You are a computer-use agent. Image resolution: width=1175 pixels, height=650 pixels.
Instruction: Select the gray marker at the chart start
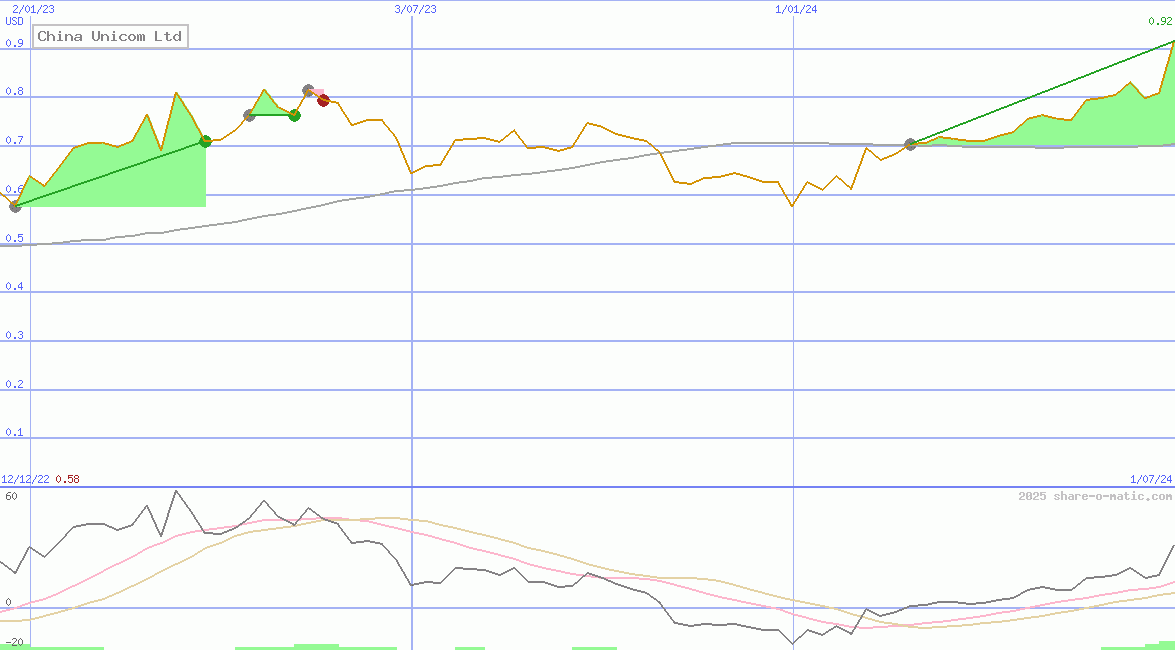point(14,208)
